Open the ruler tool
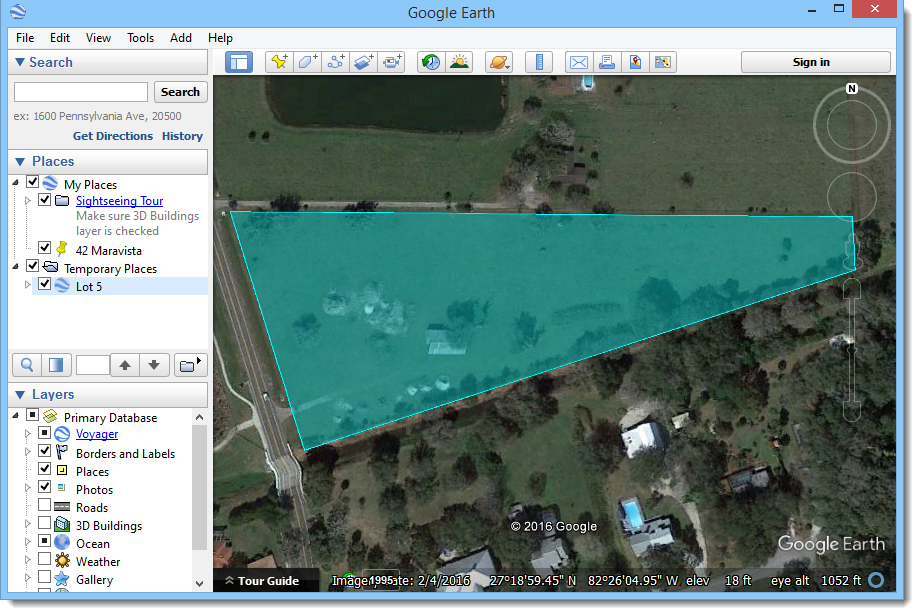The image size is (919, 615). [x=539, y=62]
